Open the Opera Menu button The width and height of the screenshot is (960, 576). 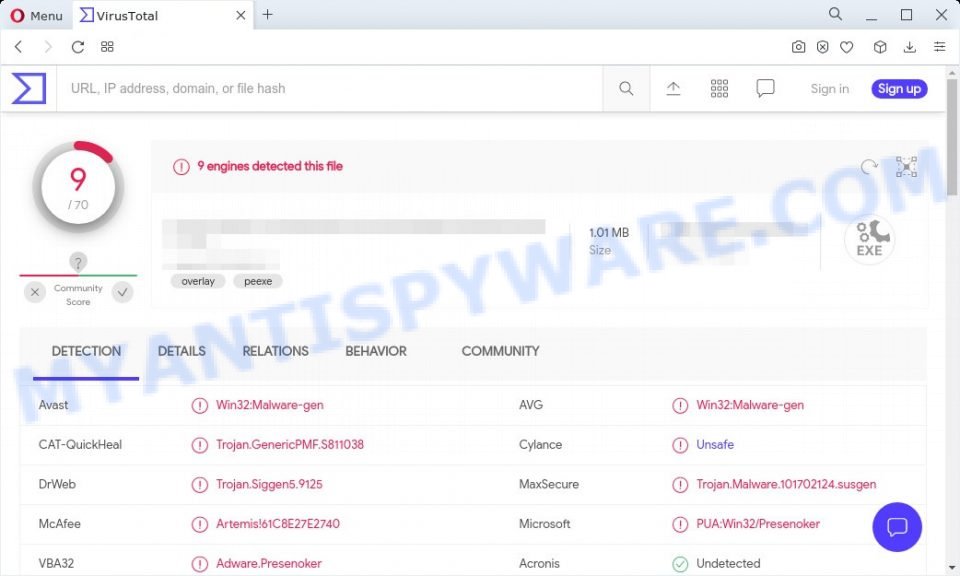[x=37, y=15]
